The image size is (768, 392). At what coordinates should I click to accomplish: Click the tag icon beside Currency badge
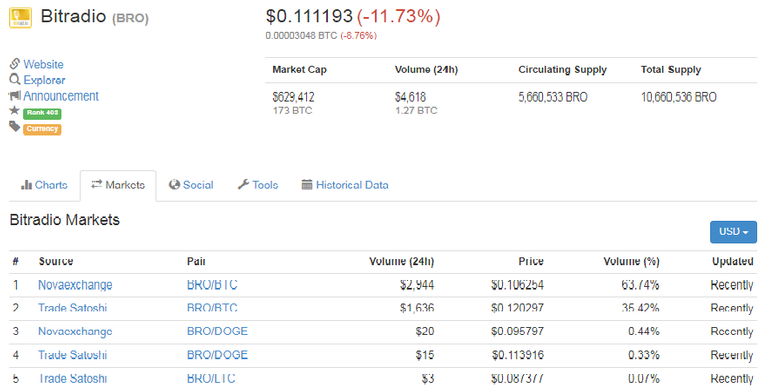tap(15, 127)
